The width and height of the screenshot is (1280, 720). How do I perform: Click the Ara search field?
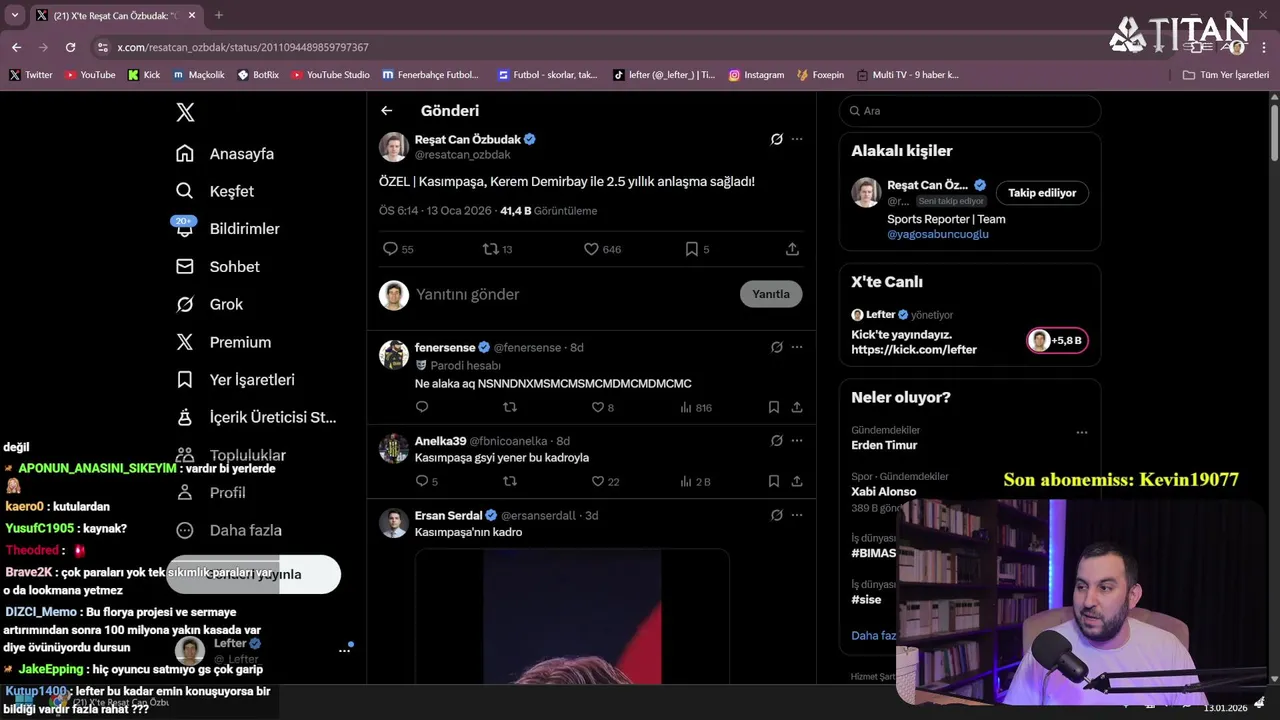[970, 111]
